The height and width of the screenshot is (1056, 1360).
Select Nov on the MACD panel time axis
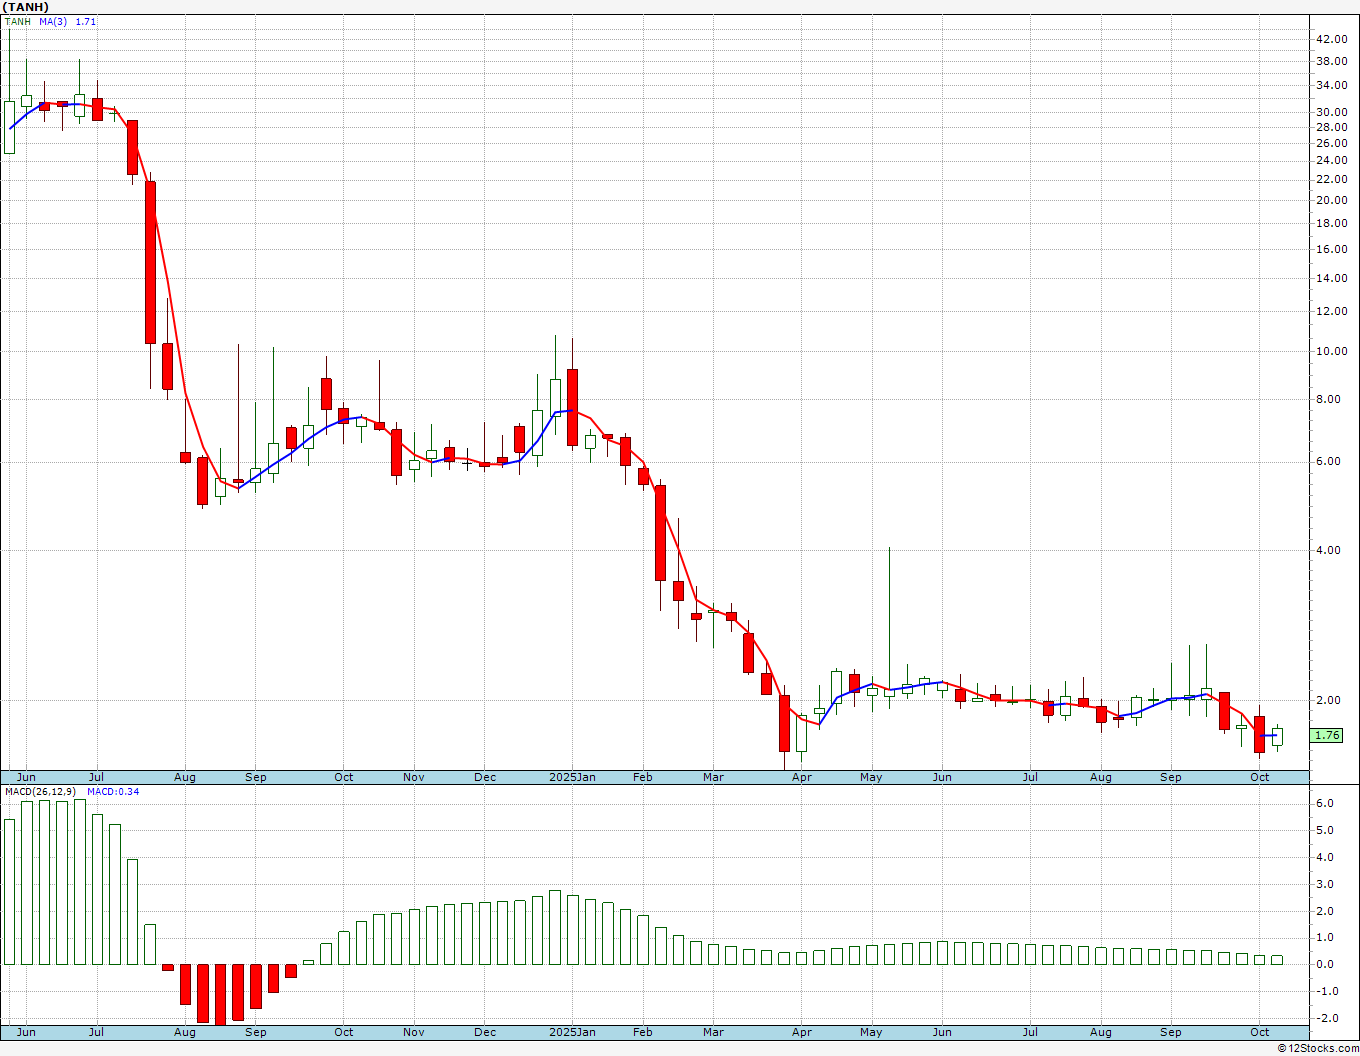click(414, 1032)
